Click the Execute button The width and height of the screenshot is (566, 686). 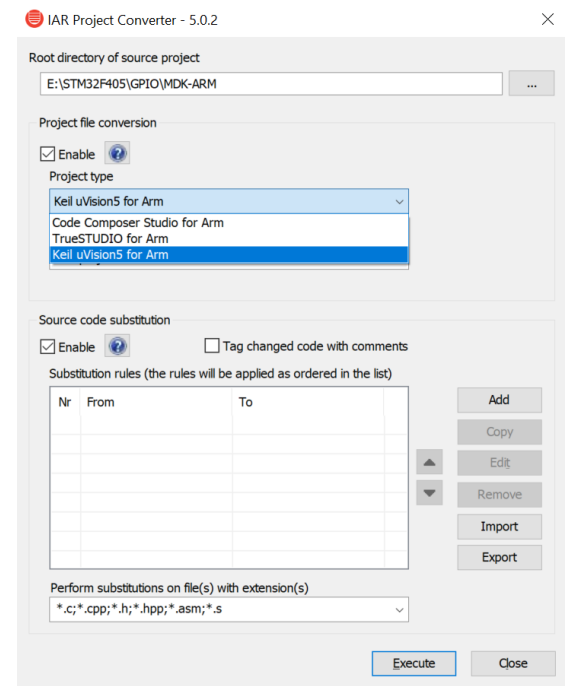(x=414, y=663)
